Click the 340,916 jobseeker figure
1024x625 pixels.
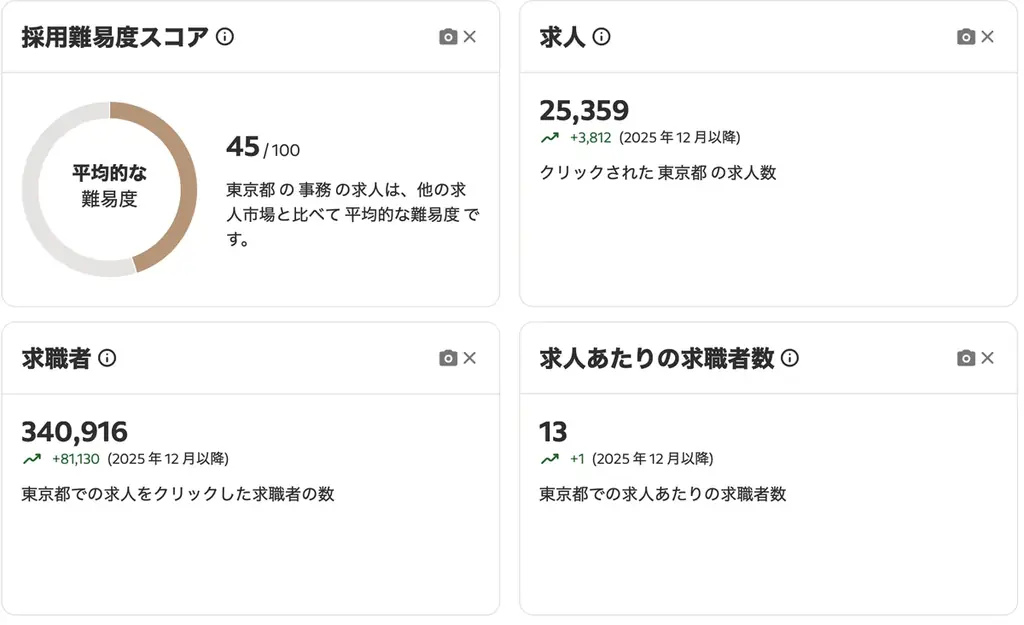click(73, 433)
